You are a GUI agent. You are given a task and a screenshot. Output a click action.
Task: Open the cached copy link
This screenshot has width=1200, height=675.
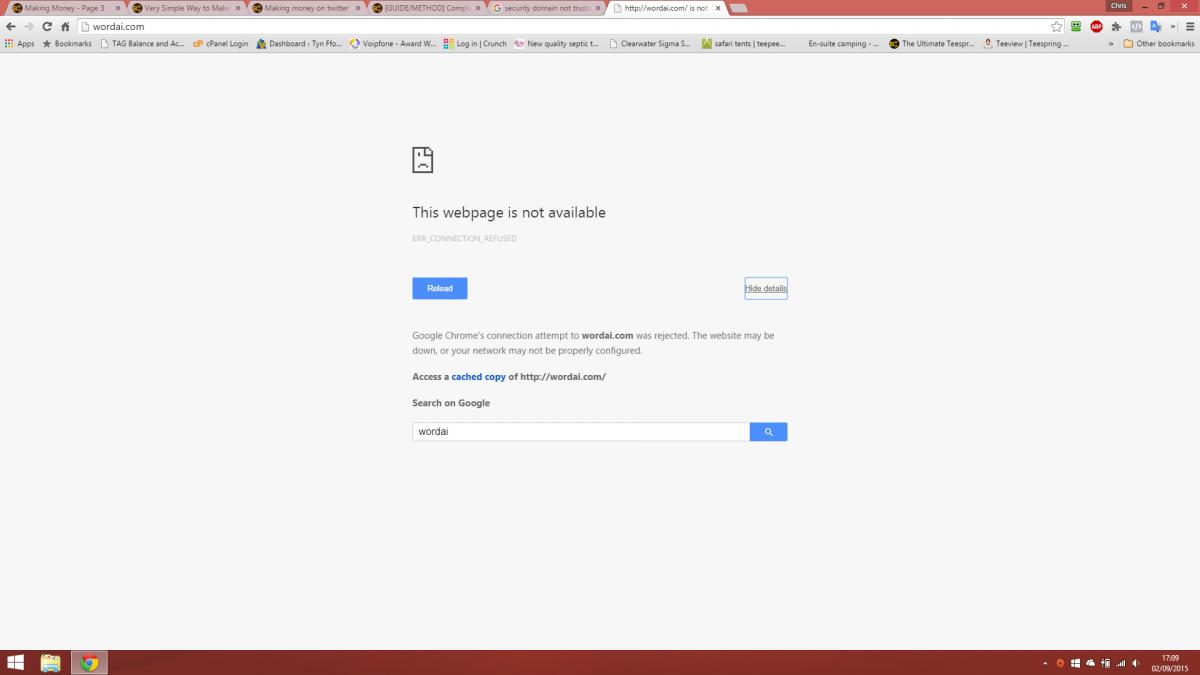coord(479,377)
